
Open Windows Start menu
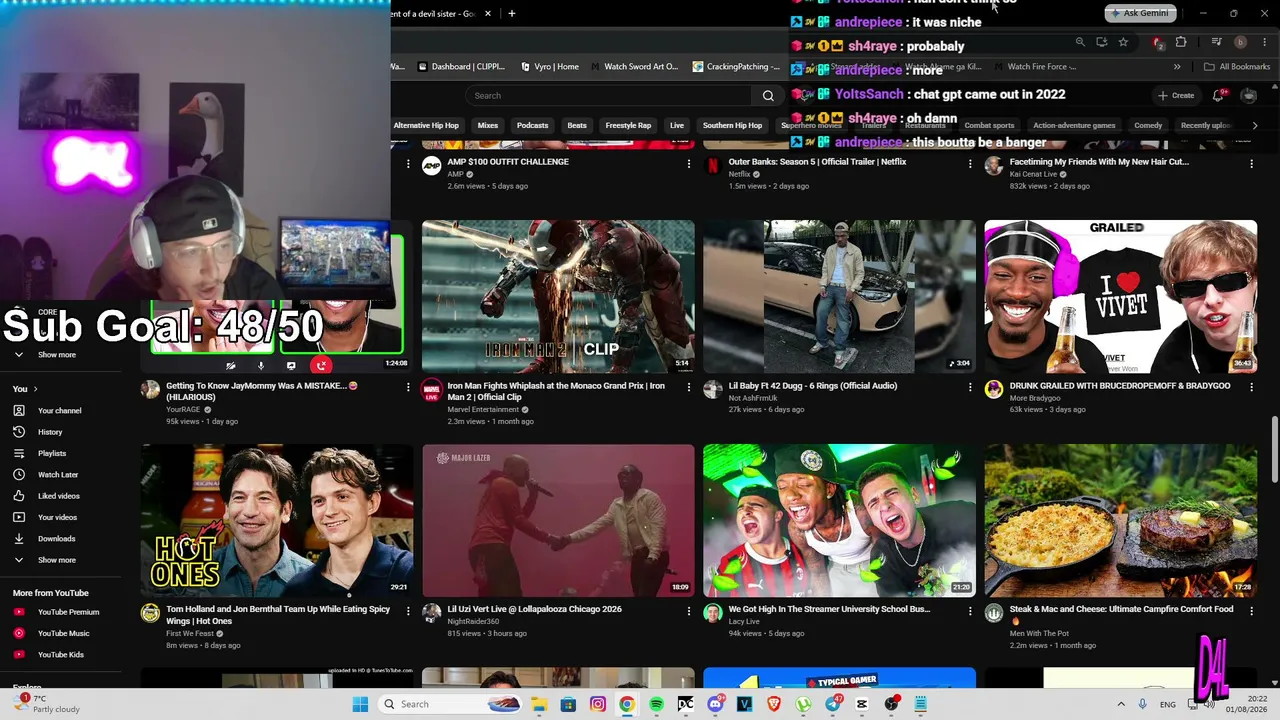[360, 704]
